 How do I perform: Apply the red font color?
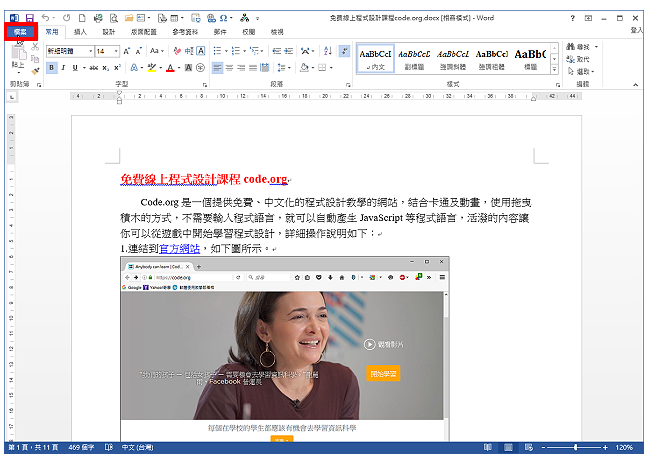click(170, 67)
